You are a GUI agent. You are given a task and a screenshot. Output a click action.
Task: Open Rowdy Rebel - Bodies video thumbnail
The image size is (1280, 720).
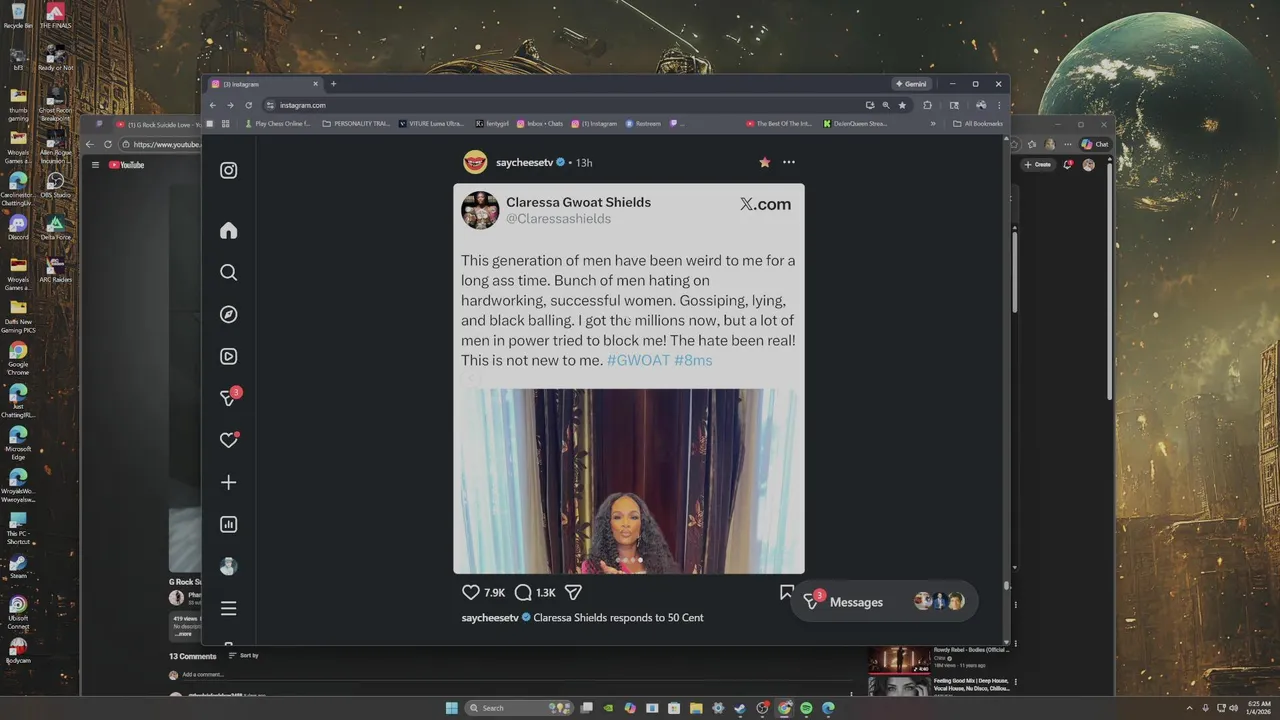[x=899, y=659]
